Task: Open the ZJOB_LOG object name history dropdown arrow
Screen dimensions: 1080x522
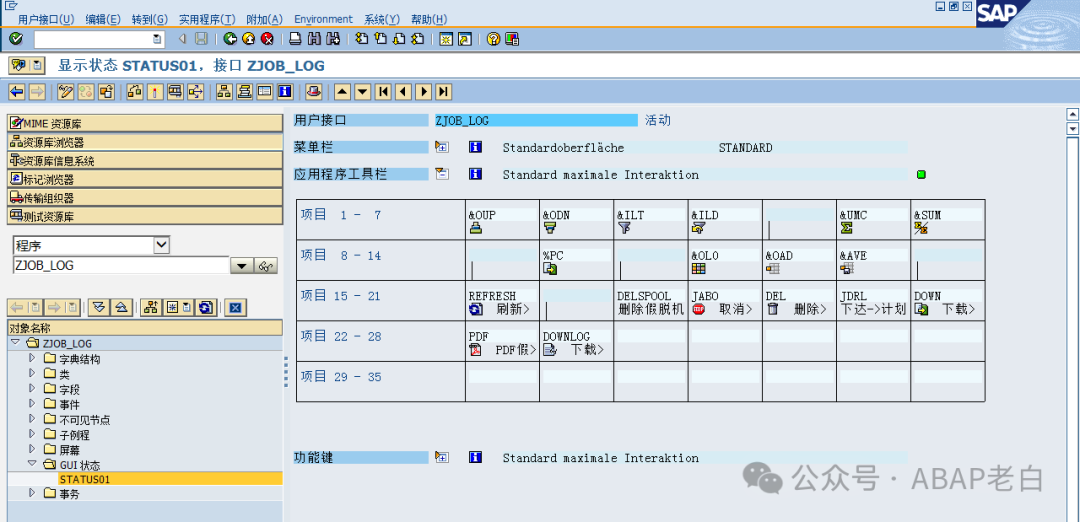Action: coord(241,266)
